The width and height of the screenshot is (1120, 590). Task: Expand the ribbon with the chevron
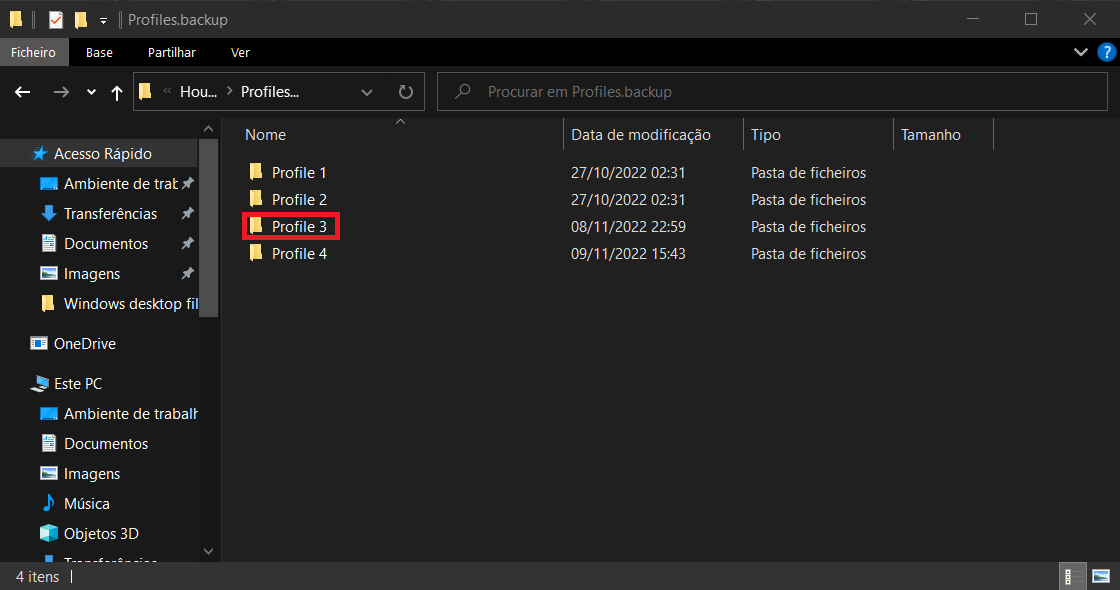pyautogui.click(x=1080, y=52)
